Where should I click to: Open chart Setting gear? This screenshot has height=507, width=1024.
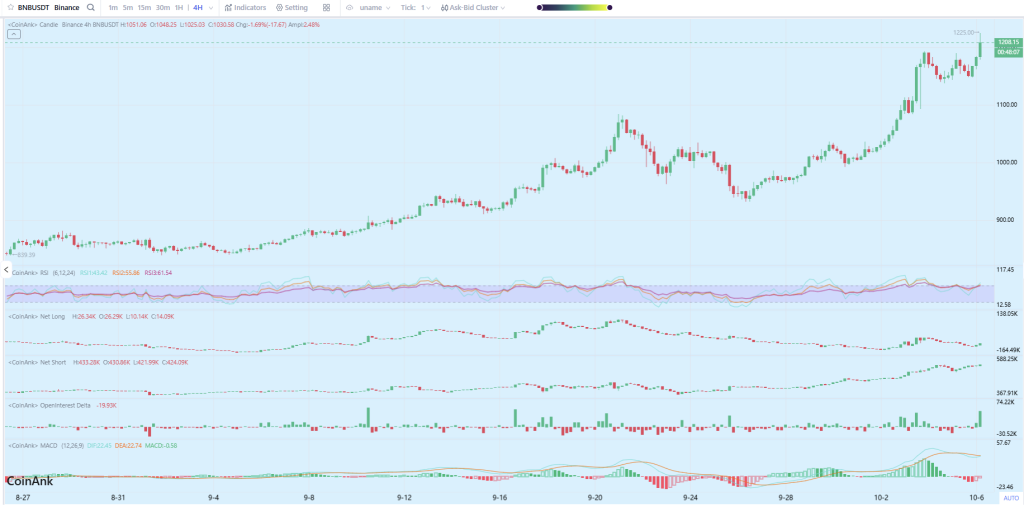click(x=291, y=7)
